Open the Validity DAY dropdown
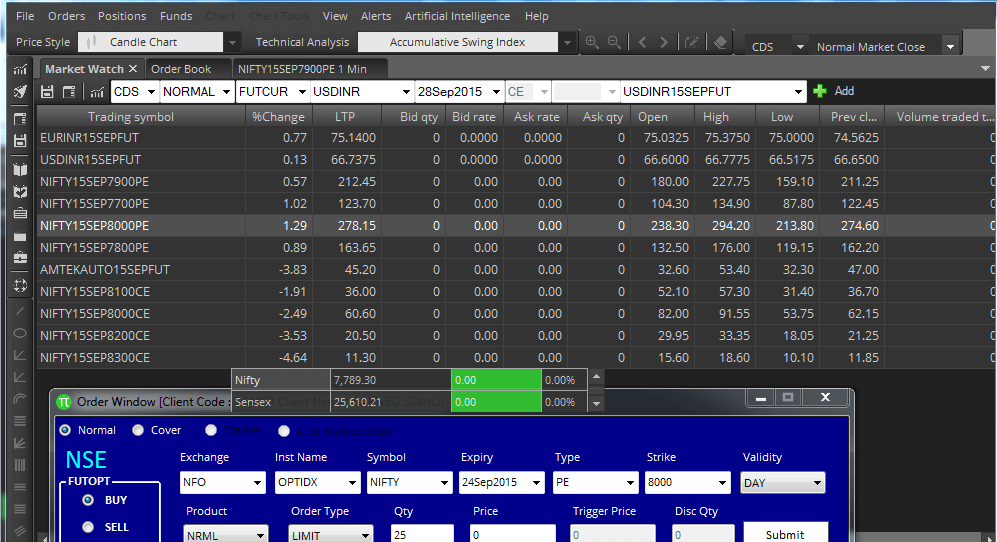This screenshot has height=542, width=997. 818,483
